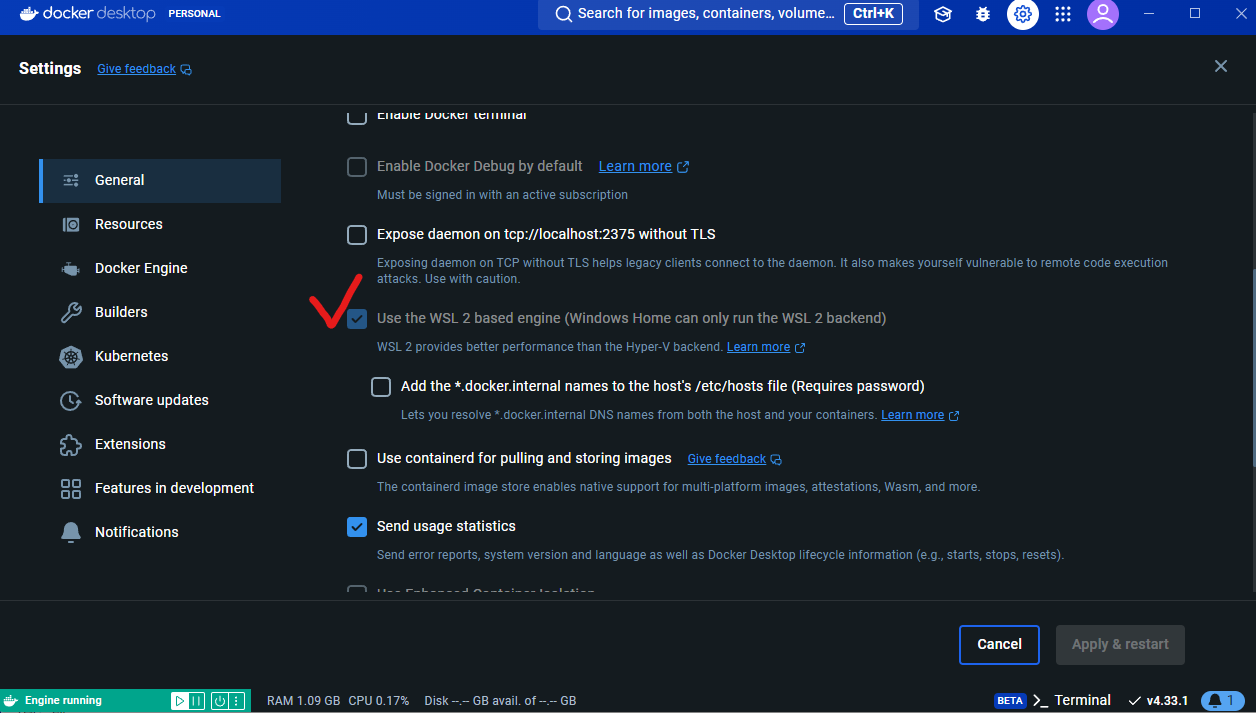
Task: Click the Cancel button
Action: 999,645
